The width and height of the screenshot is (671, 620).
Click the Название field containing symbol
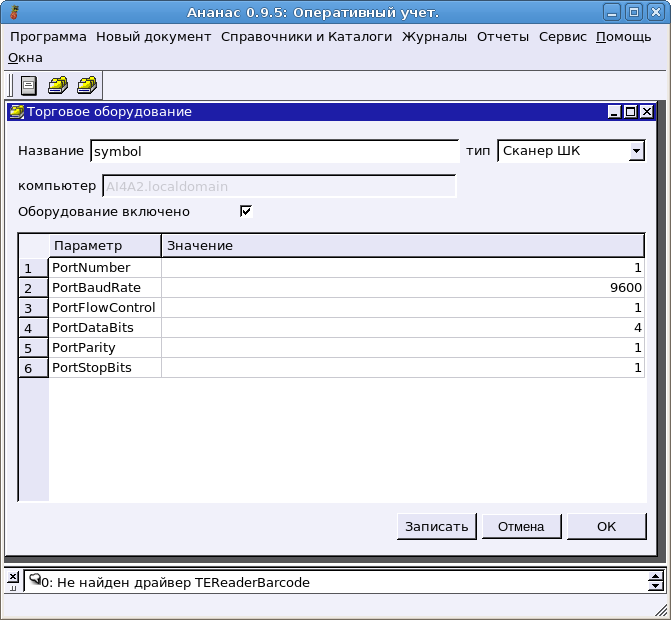[274, 151]
